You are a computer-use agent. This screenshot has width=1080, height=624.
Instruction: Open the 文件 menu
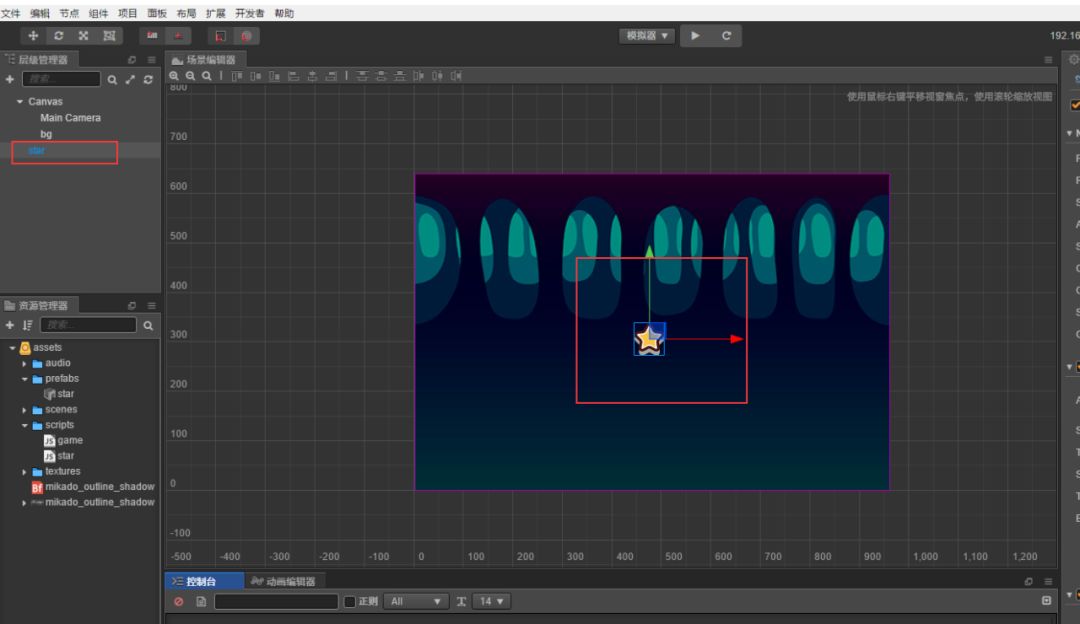click(x=10, y=13)
